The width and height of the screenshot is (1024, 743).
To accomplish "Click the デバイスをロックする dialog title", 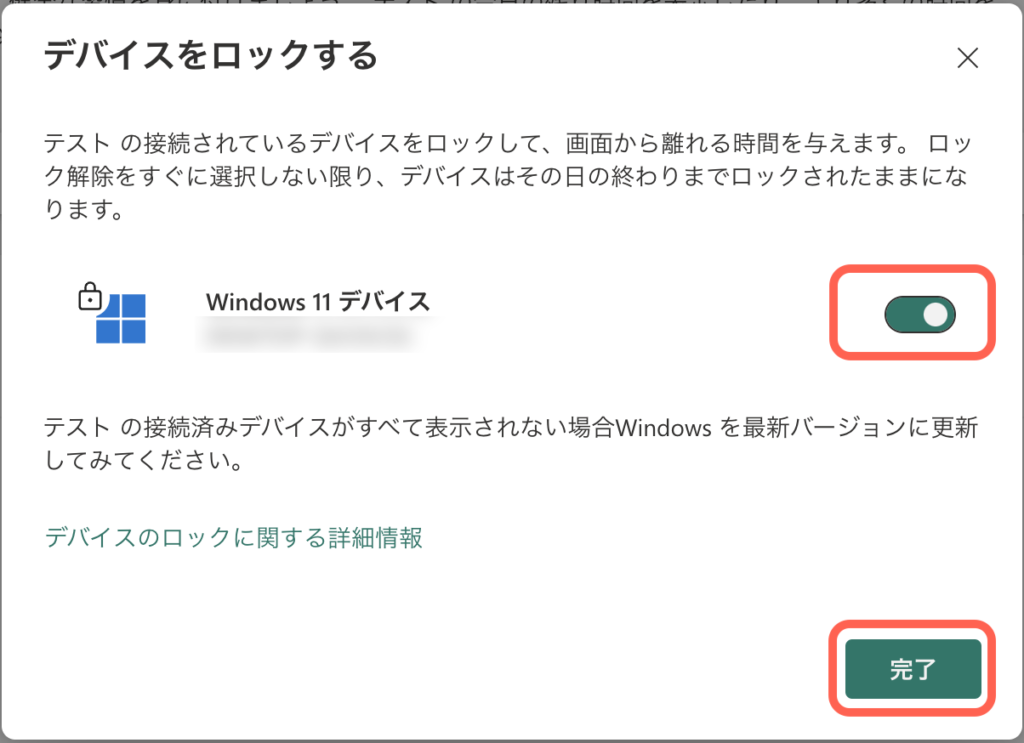I will [x=210, y=55].
